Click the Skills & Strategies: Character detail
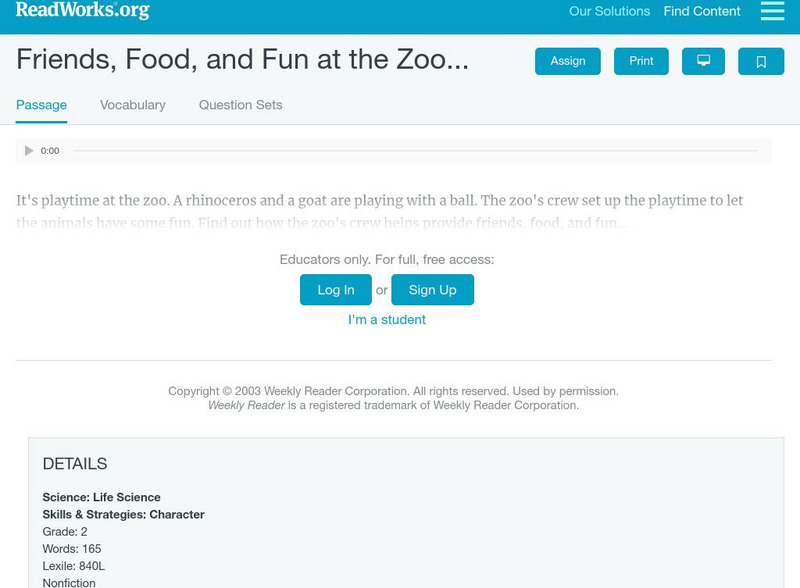The height and width of the screenshot is (588, 800). (x=123, y=514)
